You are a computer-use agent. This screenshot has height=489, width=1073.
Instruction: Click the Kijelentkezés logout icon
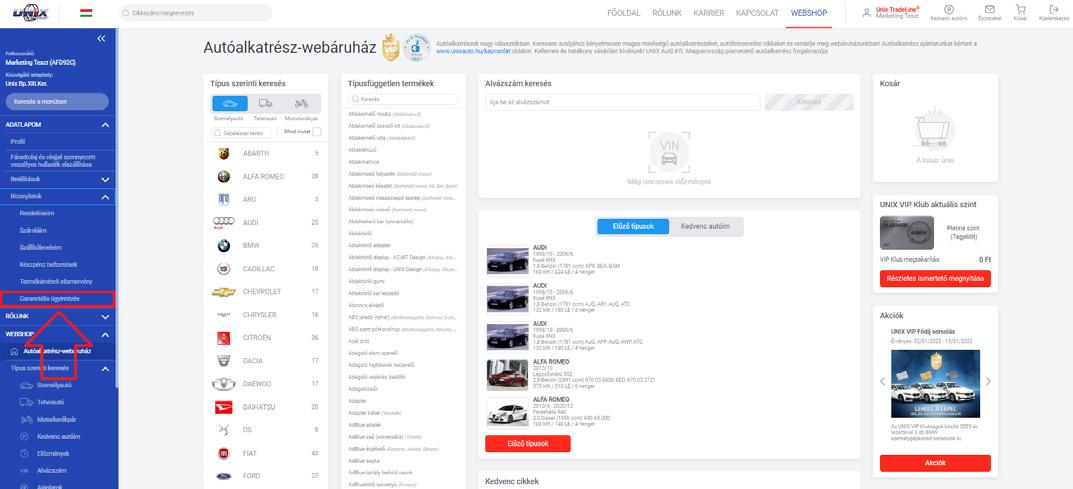(x=1053, y=9)
